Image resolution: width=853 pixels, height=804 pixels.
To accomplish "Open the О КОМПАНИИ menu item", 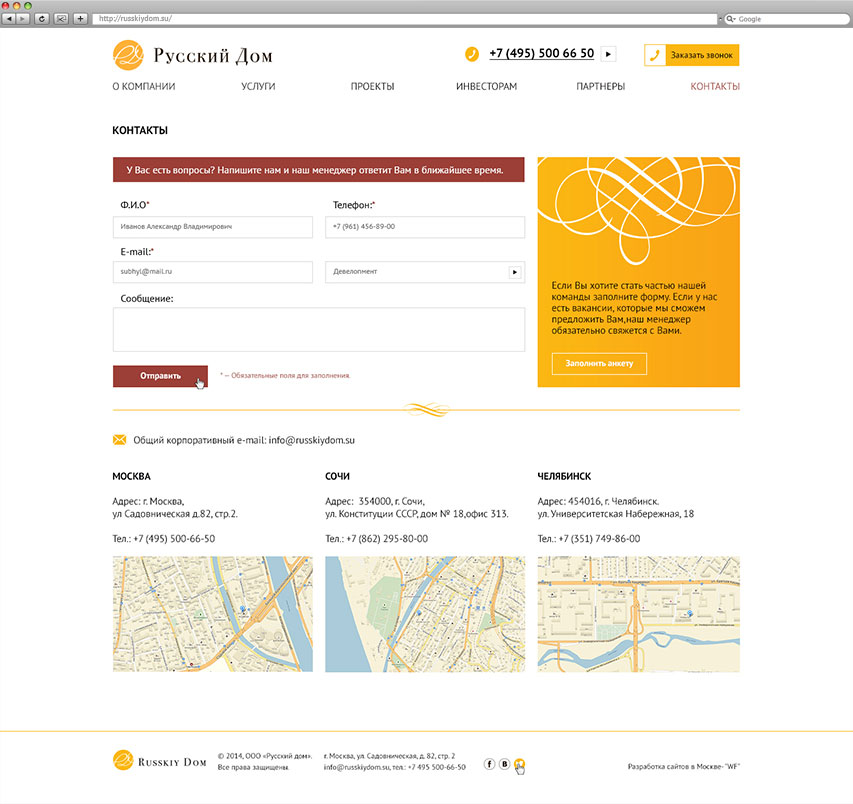I will click(x=144, y=86).
